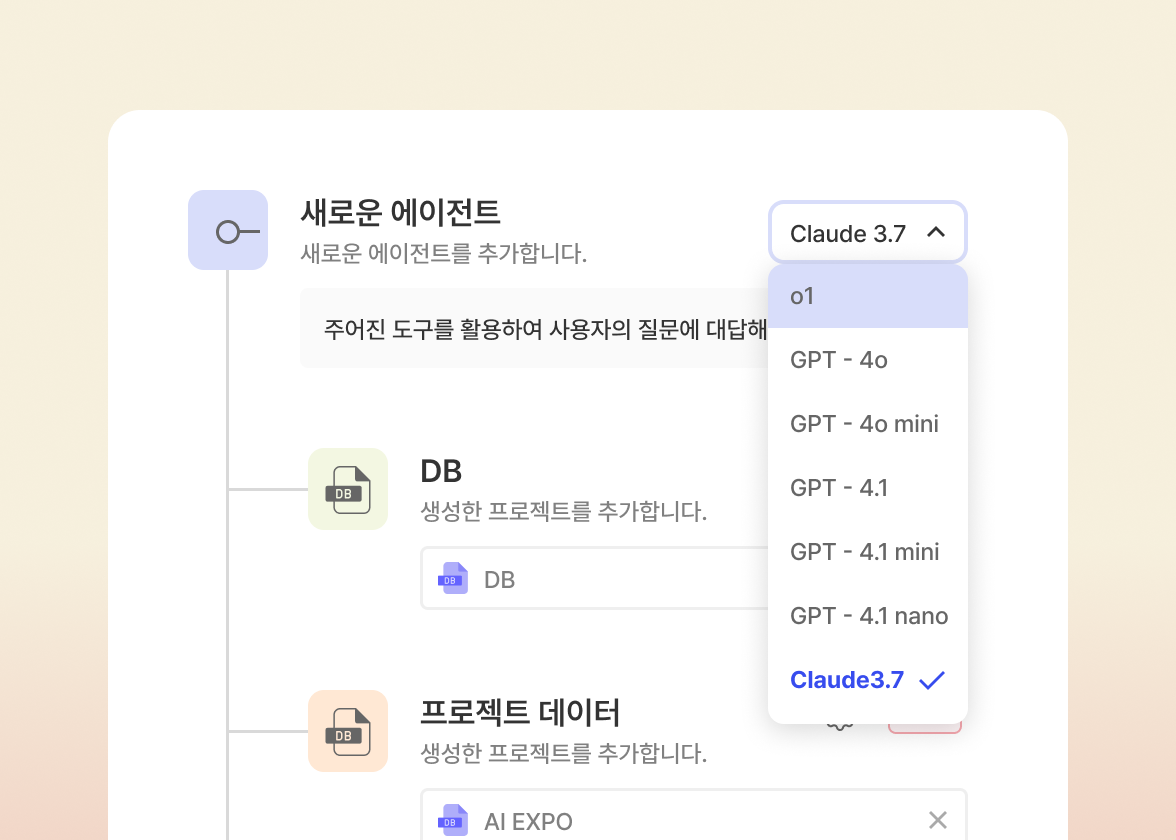Click description 새로운 에이전트를 추가합니다.
The image size is (1176, 840).
coord(443,253)
